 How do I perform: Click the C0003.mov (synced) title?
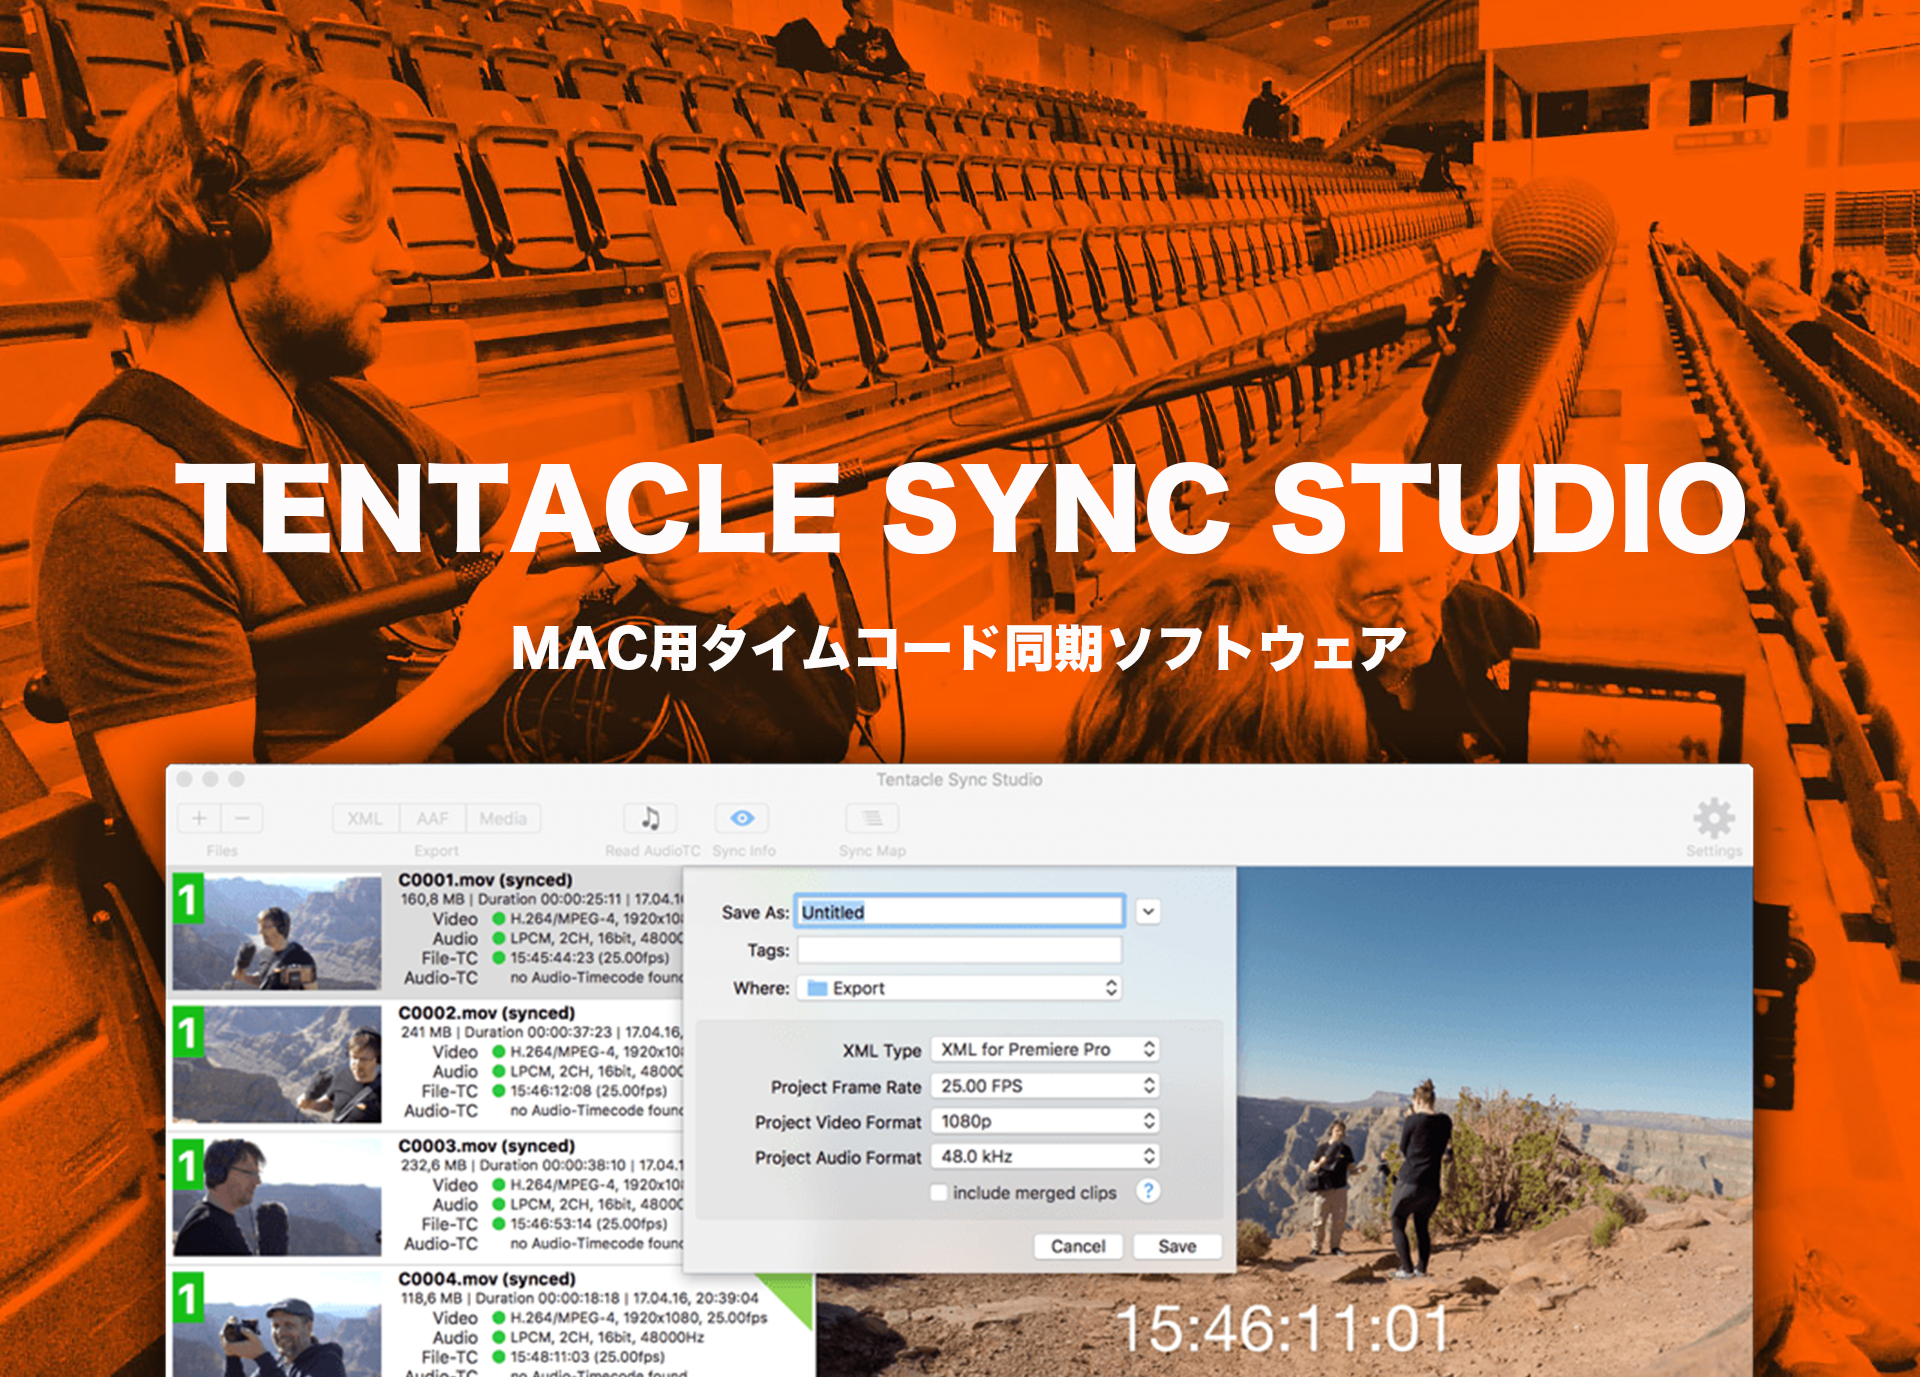486,1146
